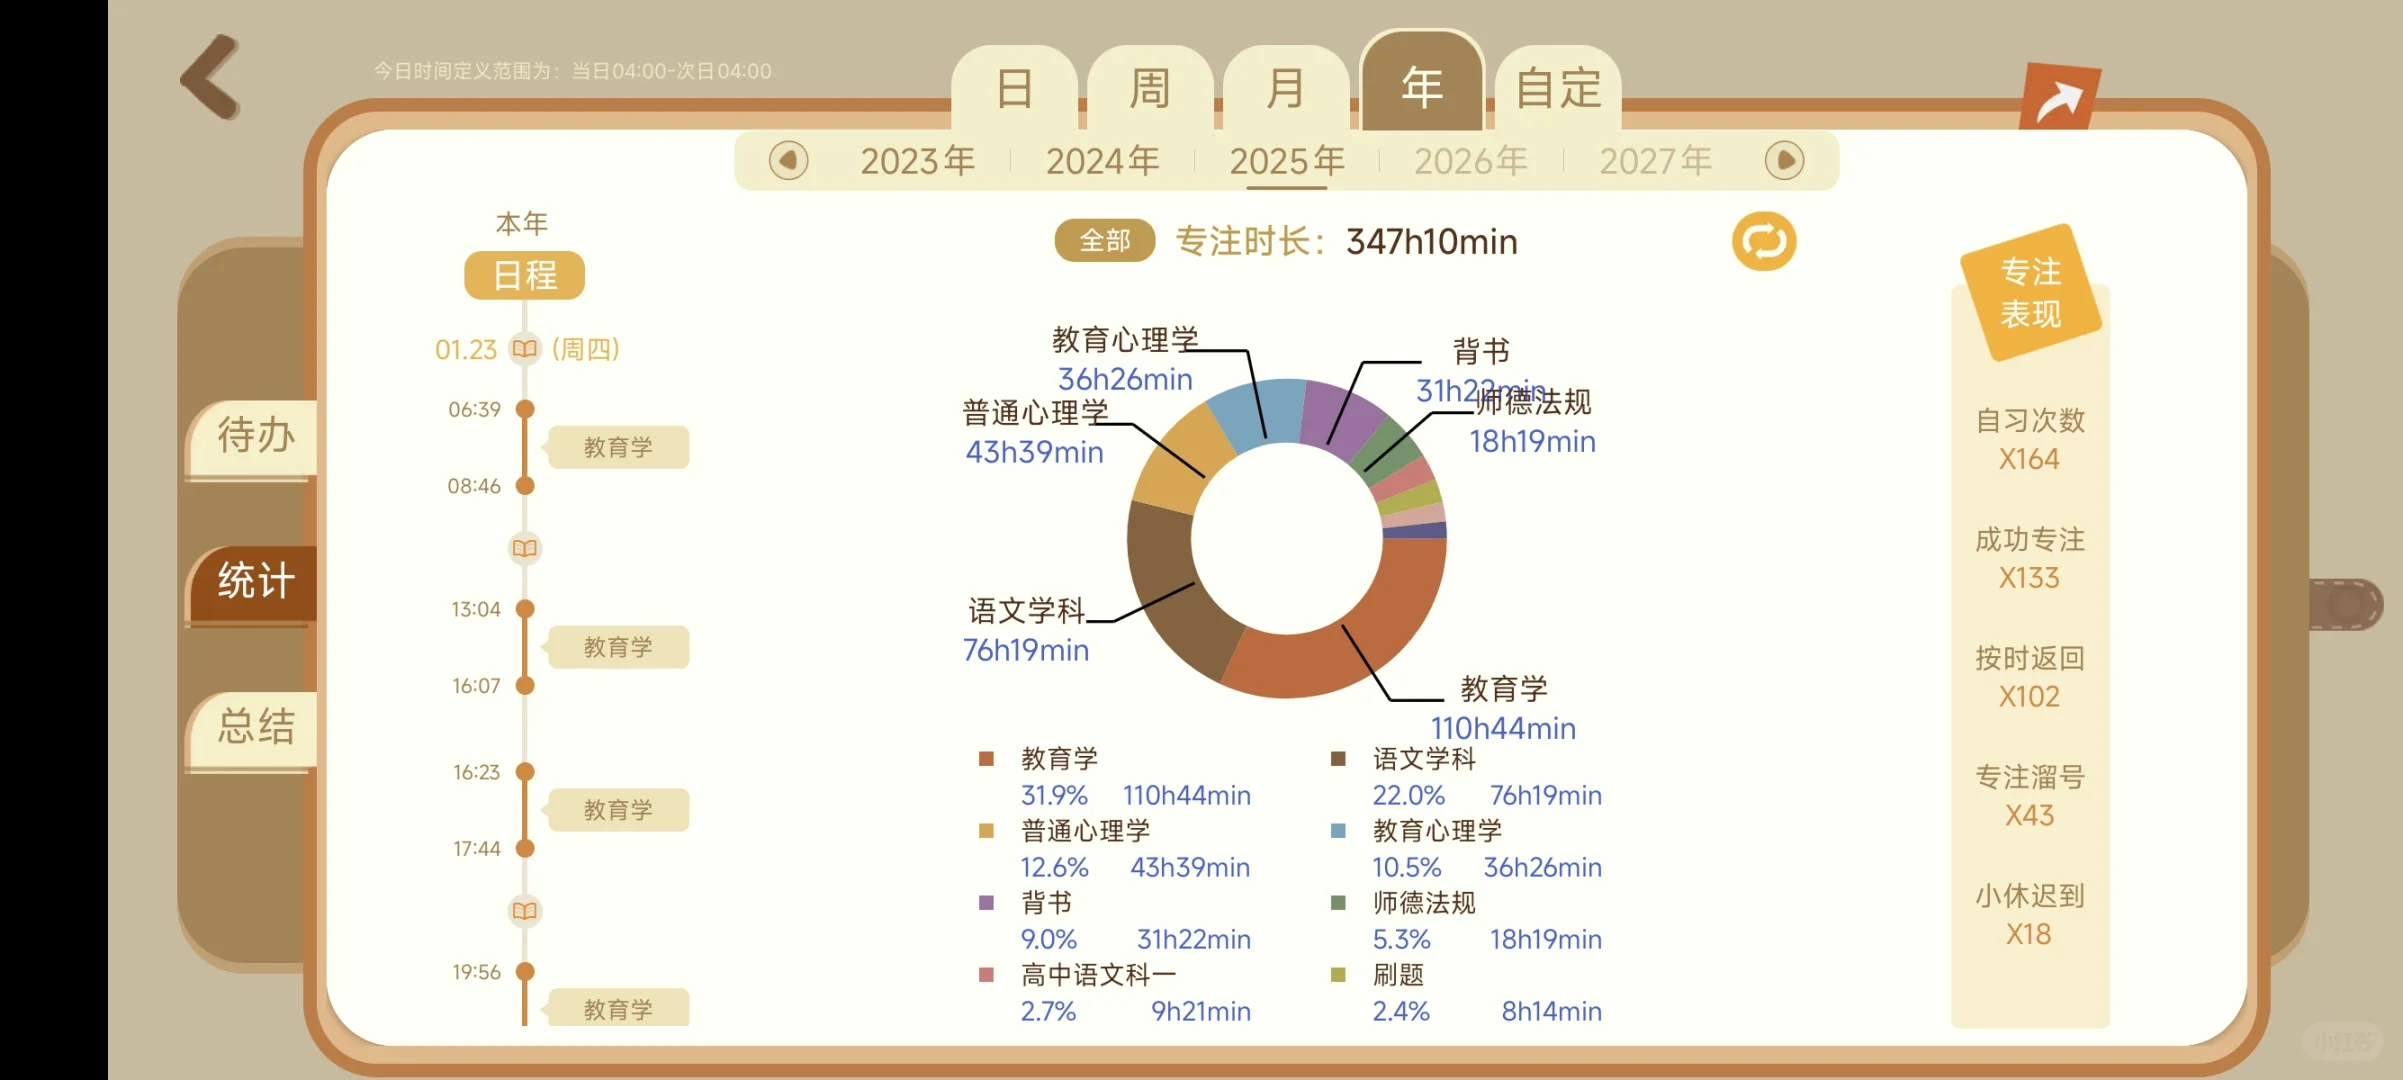
Task: Click the 刷题 legend color square
Action: 1338,975
